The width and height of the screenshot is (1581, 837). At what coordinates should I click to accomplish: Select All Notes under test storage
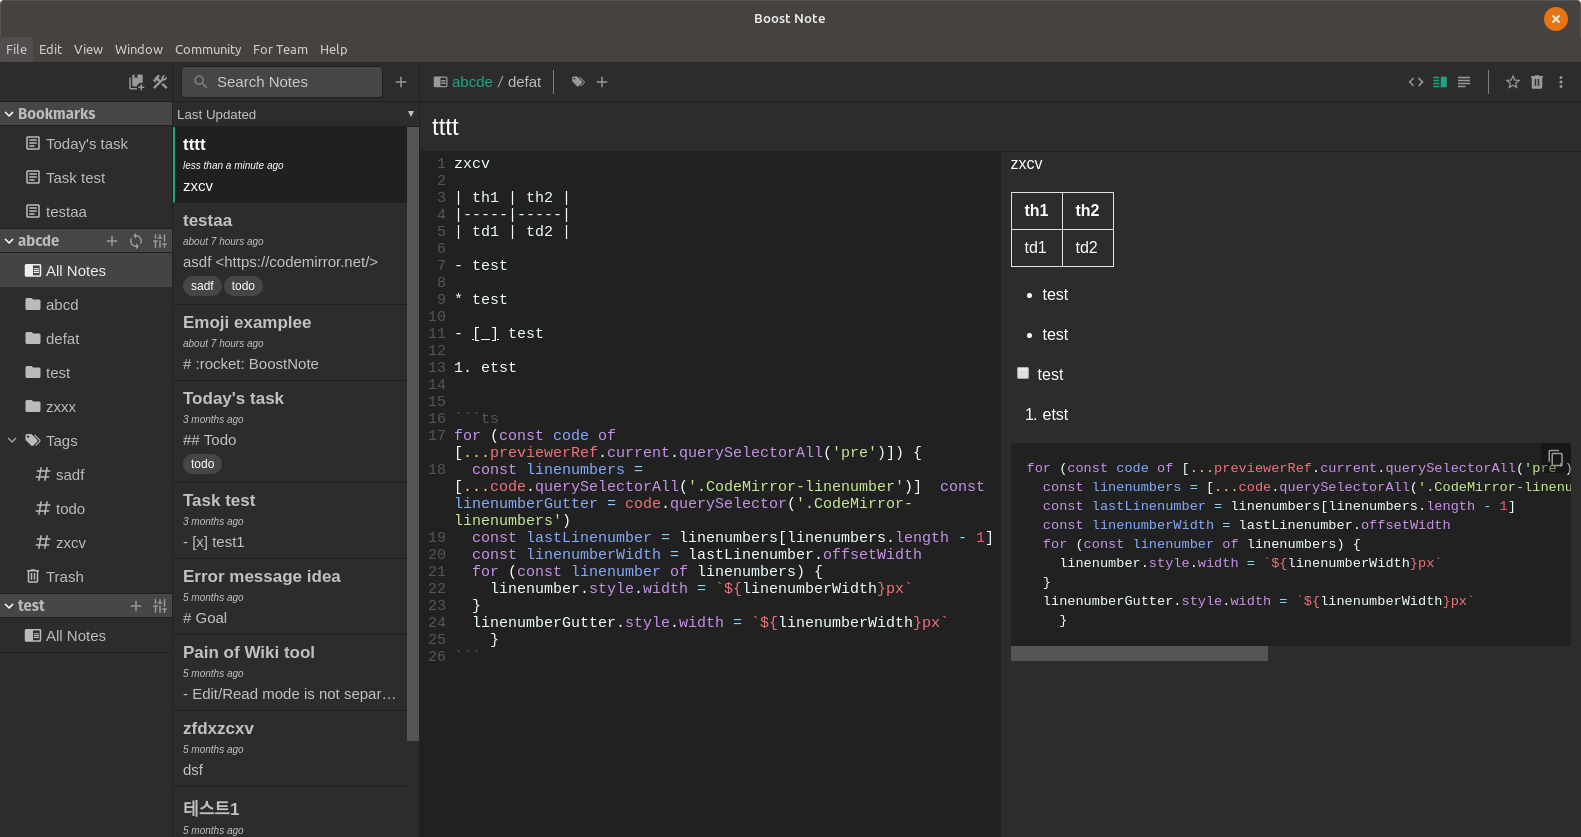[86, 636]
